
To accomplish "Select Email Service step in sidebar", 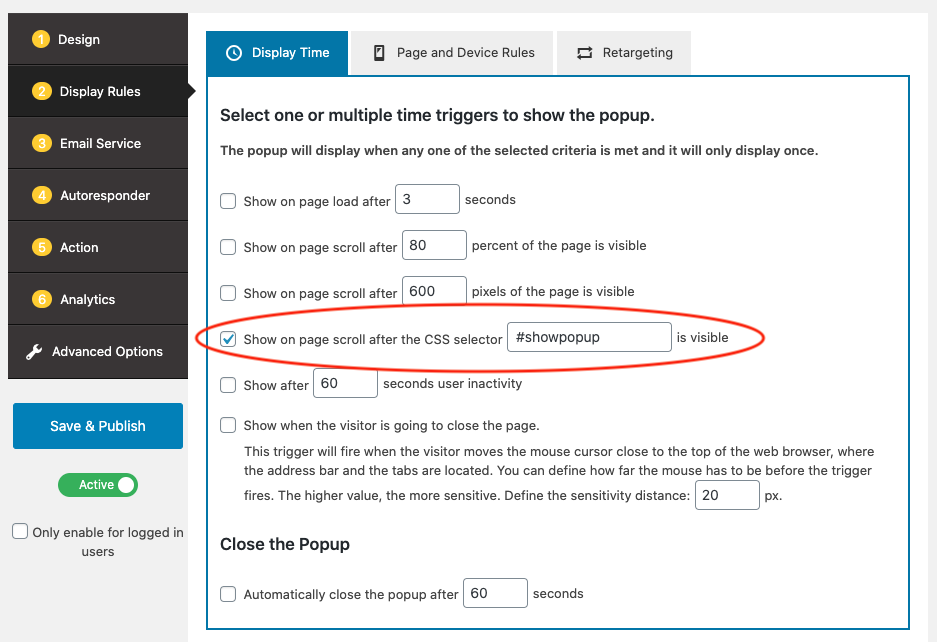I will (99, 143).
